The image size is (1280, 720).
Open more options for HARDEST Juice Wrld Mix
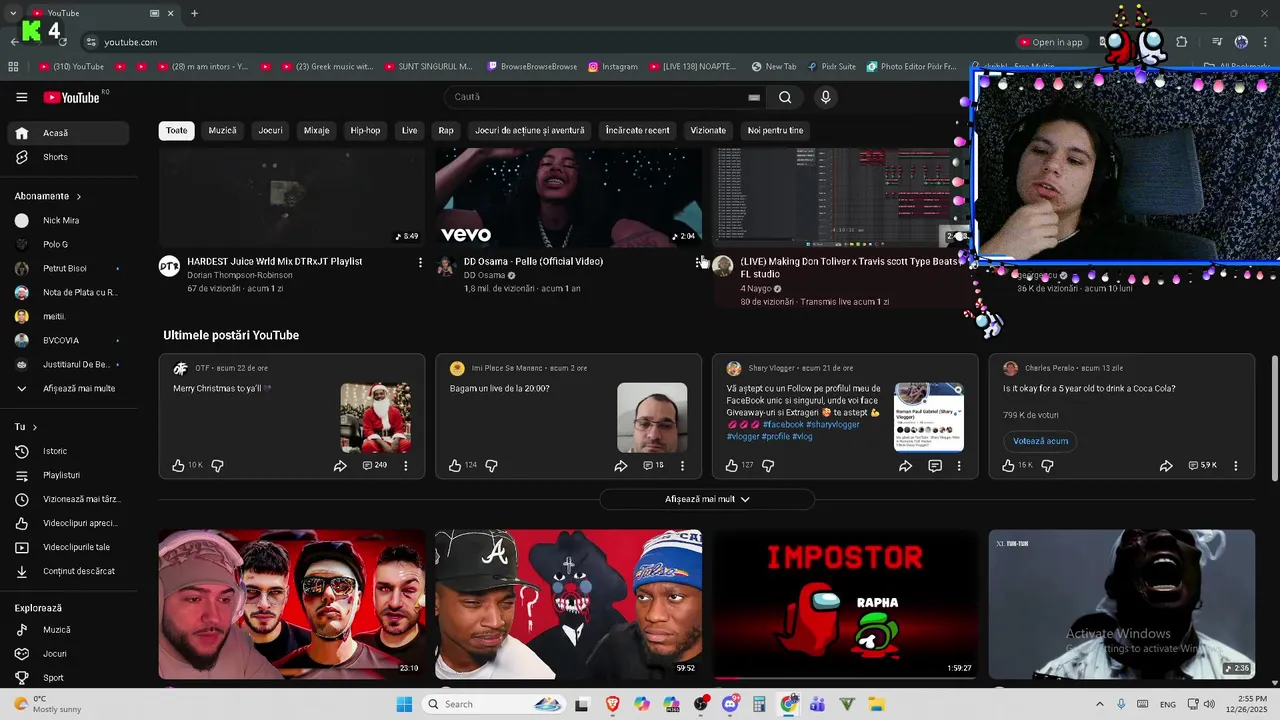coord(420,262)
